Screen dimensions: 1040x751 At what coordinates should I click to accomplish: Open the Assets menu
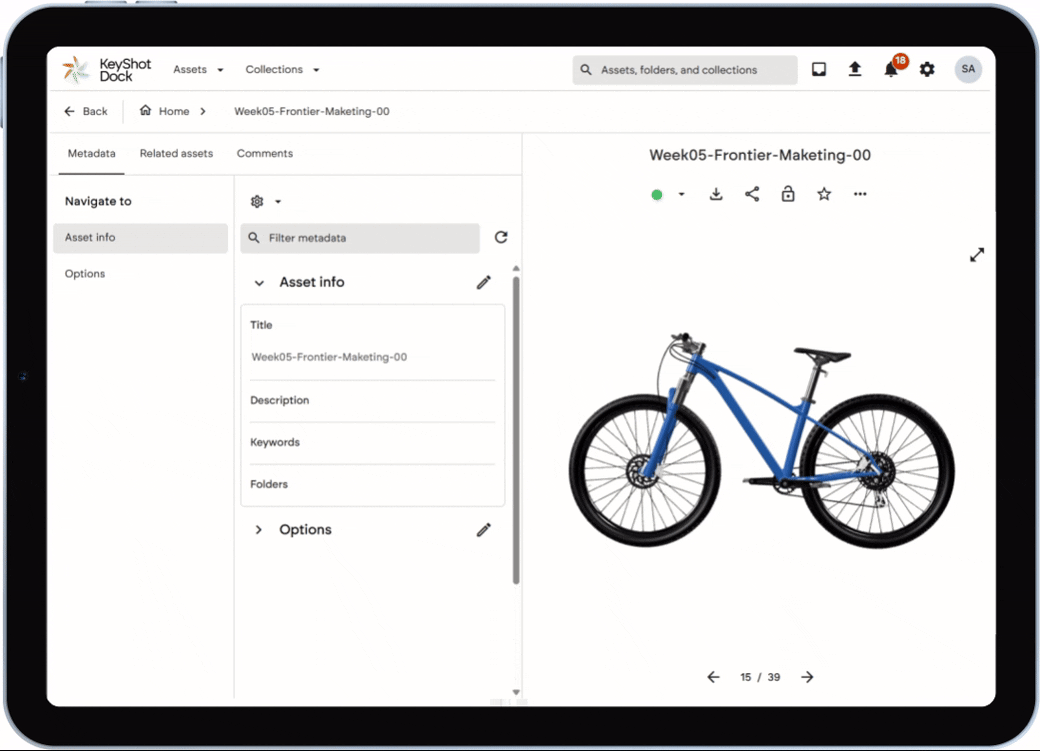point(198,70)
